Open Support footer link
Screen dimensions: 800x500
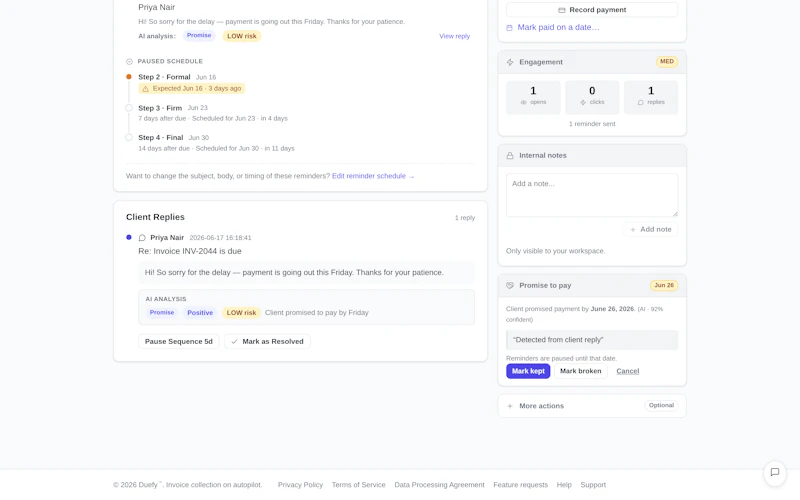pos(593,485)
